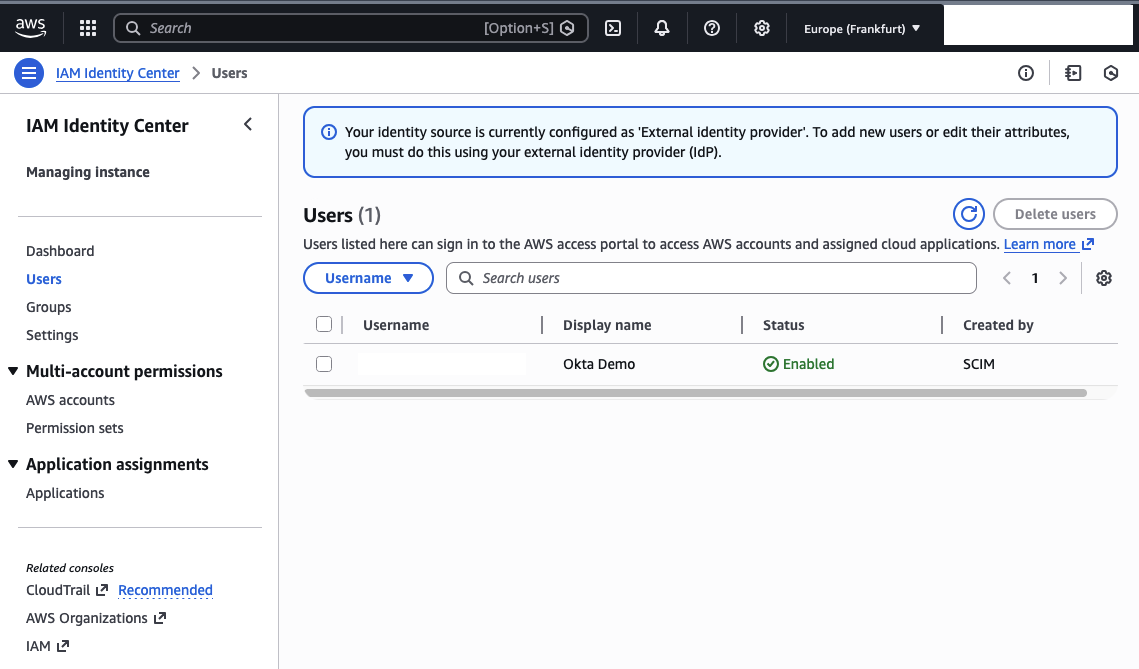Refresh the Users list
The image size is (1139, 669).
point(968,213)
